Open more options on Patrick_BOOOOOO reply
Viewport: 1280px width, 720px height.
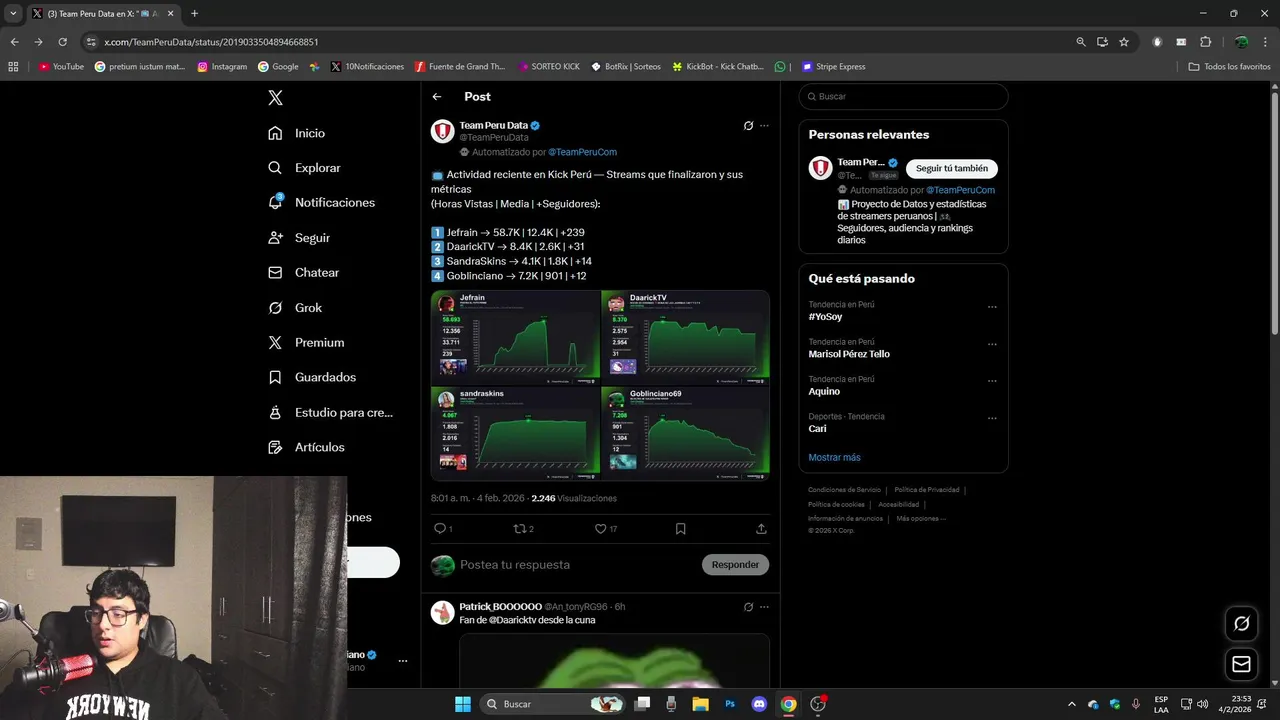(x=764, y=607)
